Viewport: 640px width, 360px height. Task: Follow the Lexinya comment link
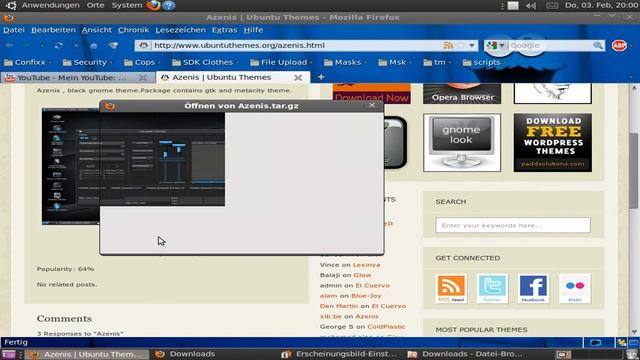(366, 264)
